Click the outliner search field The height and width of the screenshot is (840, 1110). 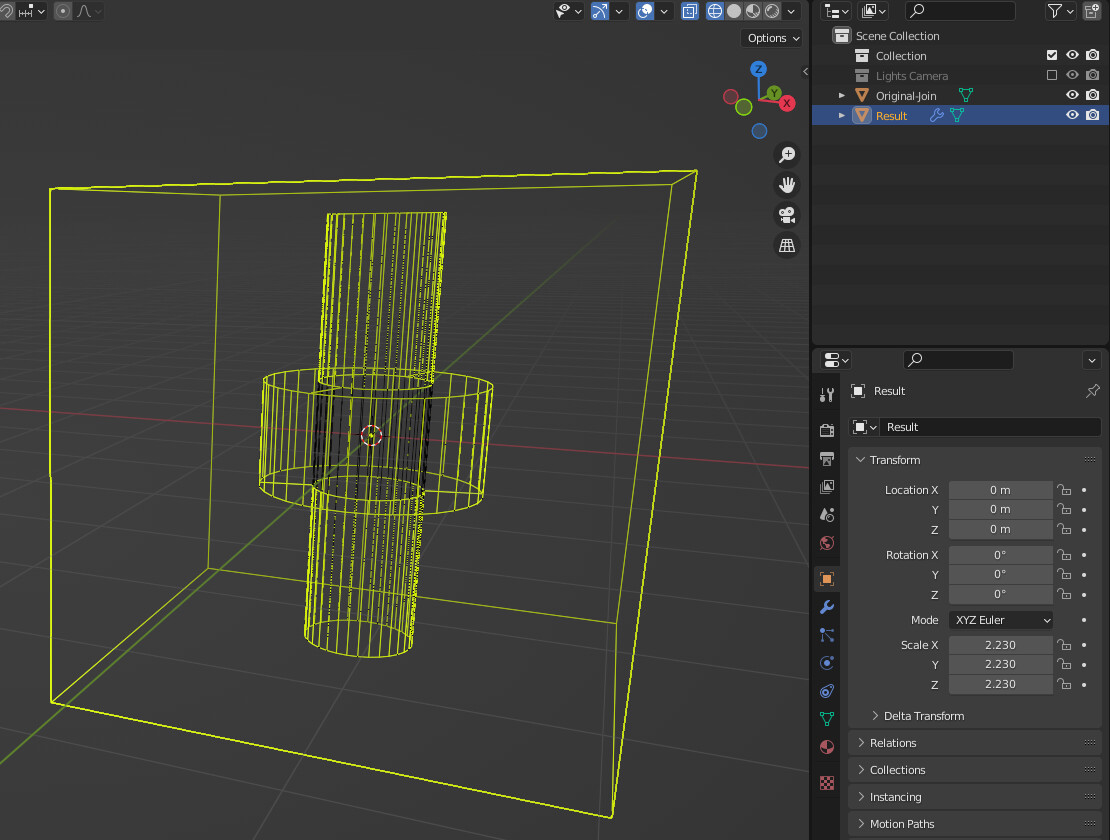pyautogui.click(x=960, y=11)
